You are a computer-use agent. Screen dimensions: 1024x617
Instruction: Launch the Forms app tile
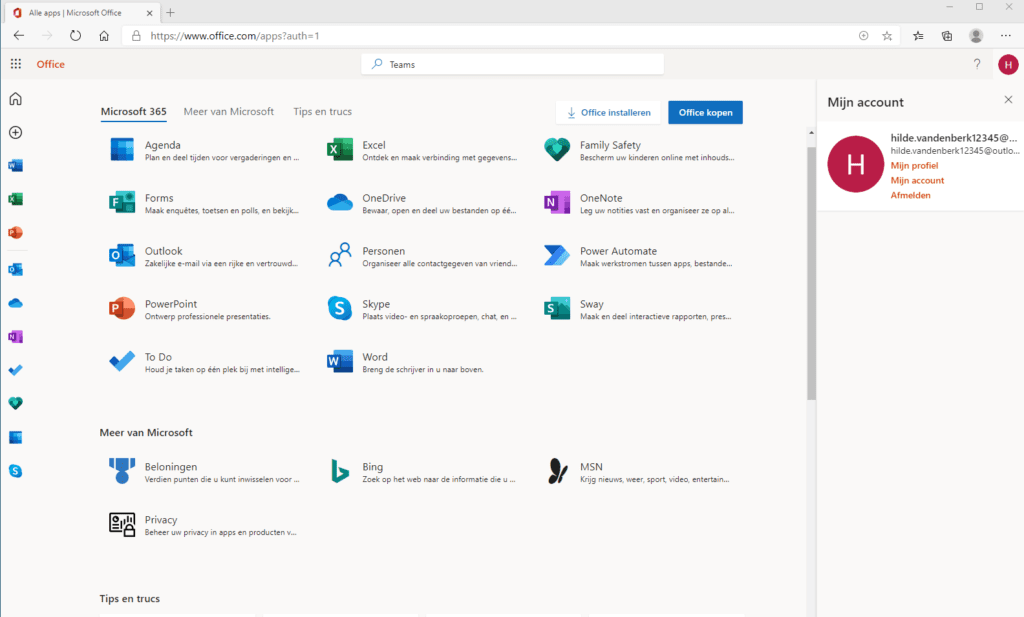click(x=204, y=203)
